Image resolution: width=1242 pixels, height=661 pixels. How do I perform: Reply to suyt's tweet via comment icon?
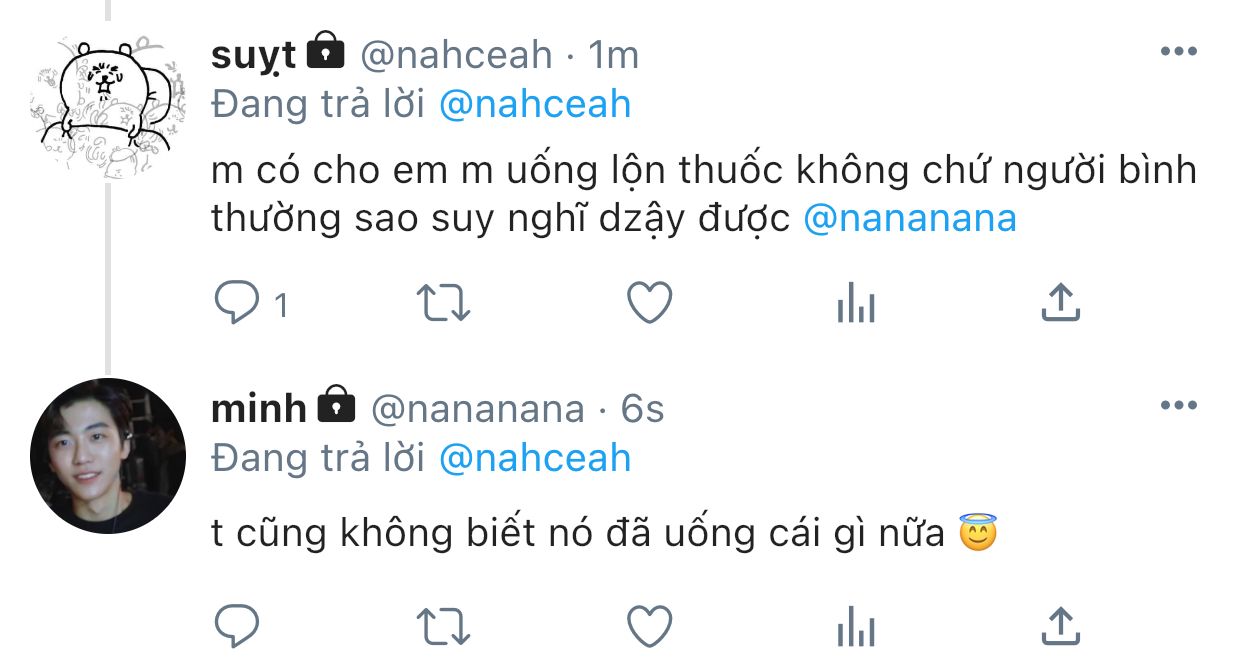[236, 302]
